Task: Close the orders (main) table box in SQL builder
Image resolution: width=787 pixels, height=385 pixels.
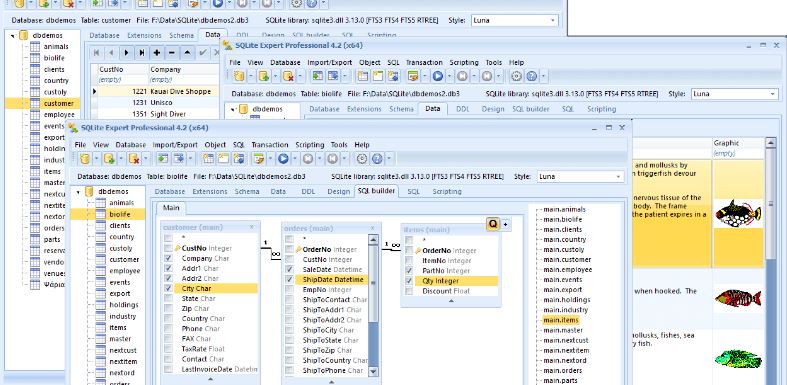Action: tap(372, 228)
